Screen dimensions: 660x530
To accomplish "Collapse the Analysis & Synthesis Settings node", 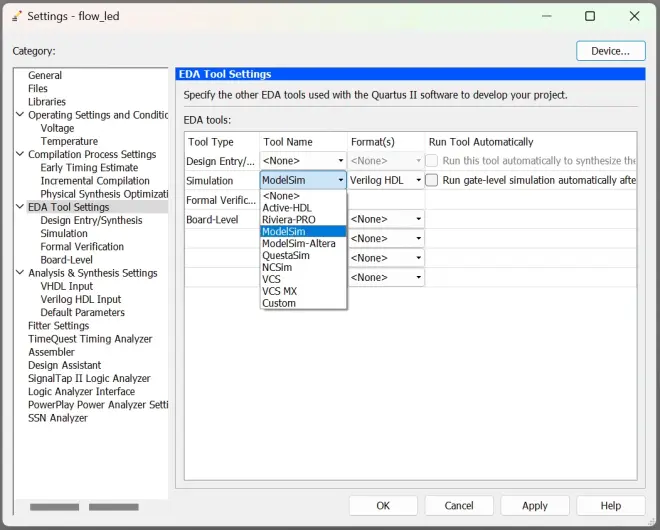I will 20,273.
